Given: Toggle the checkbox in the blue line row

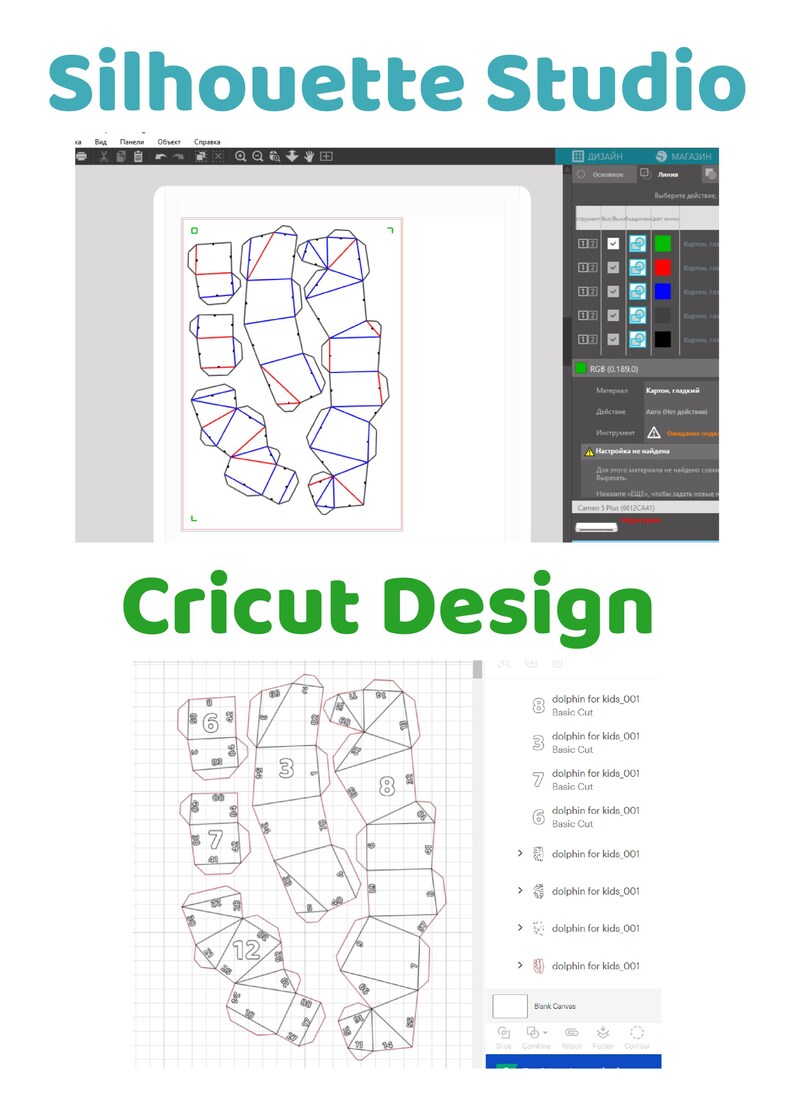Looking at the screenshot, I should tap(613, 291).
